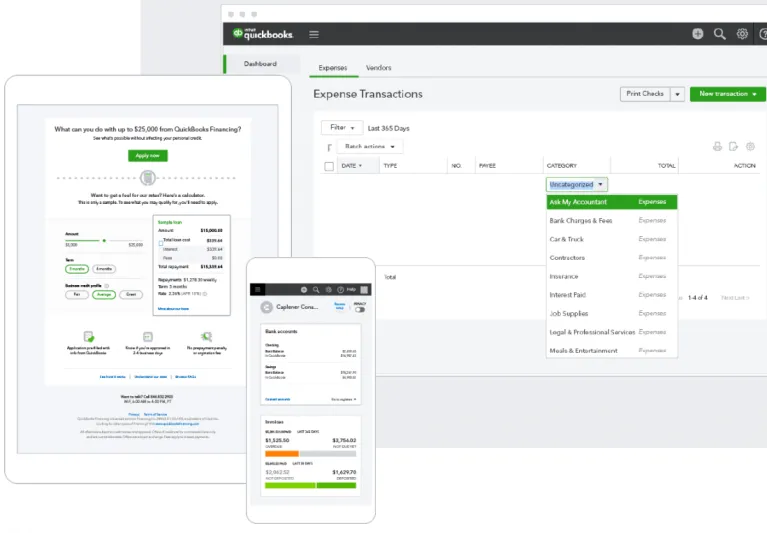Select Bank Charges & Fees category
This screenshot has width=767, height=533.
(611, 221)
